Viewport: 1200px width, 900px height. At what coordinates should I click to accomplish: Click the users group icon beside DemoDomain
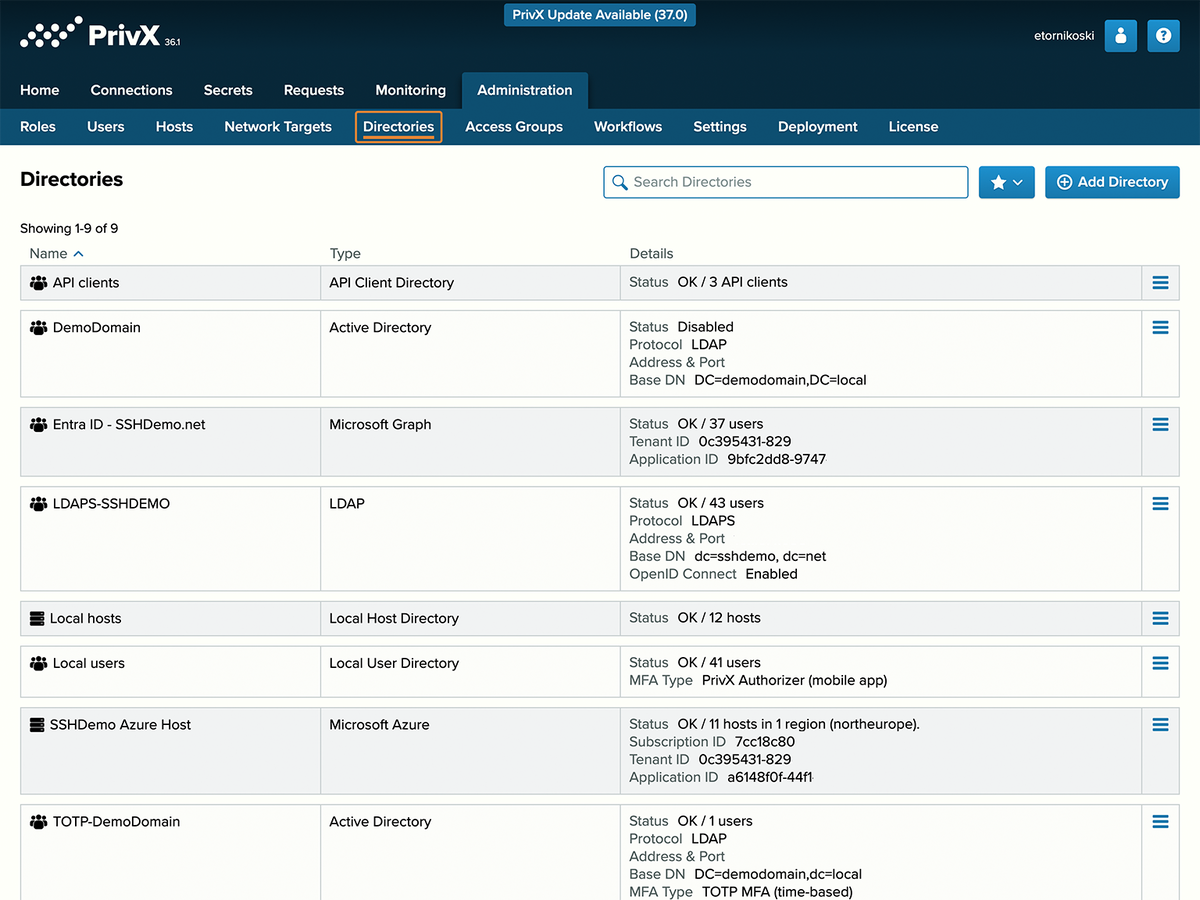tap(37, 327)
